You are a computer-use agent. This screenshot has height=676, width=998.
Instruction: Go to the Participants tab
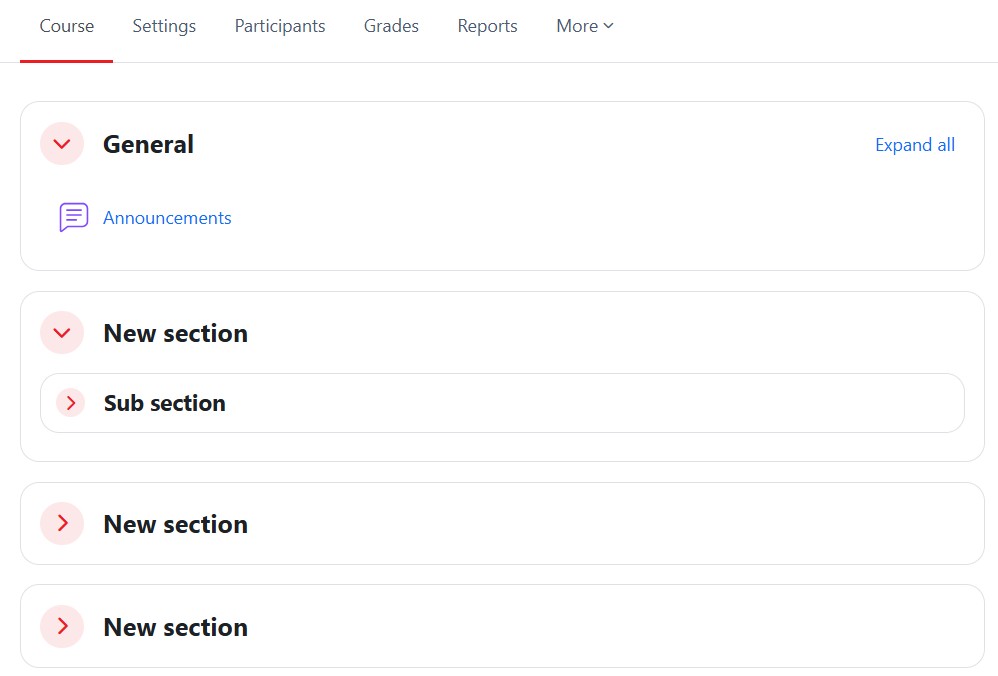(x=280, y=26)
